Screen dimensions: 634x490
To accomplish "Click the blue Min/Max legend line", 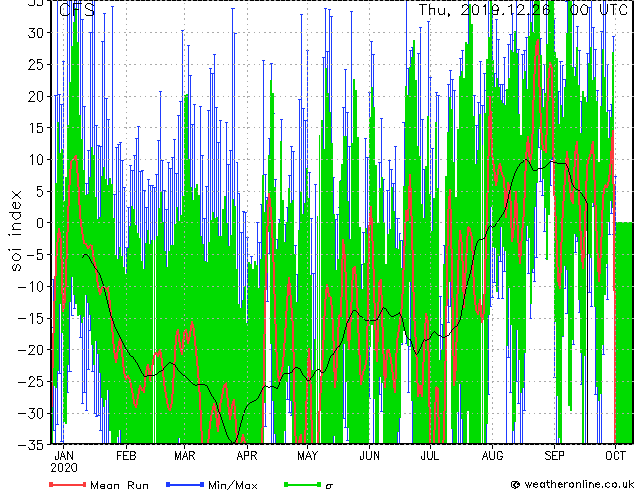I will pos(185,484).
